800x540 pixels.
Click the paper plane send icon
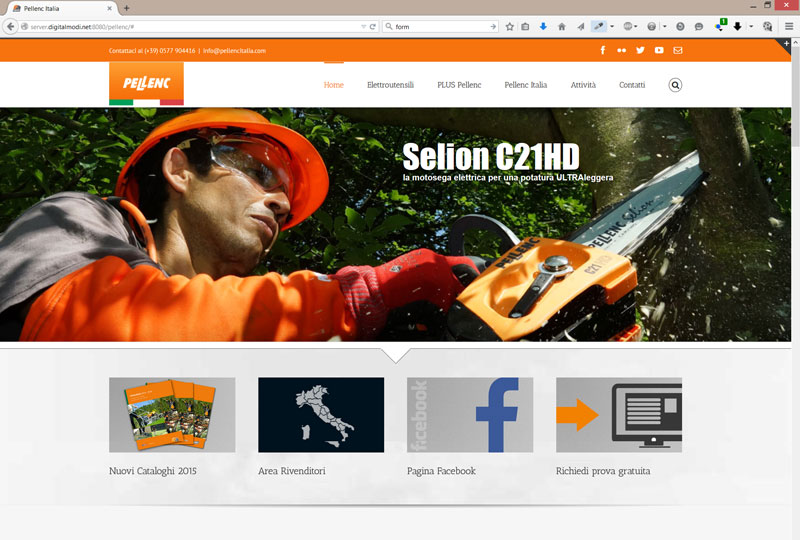click(581, 27)
